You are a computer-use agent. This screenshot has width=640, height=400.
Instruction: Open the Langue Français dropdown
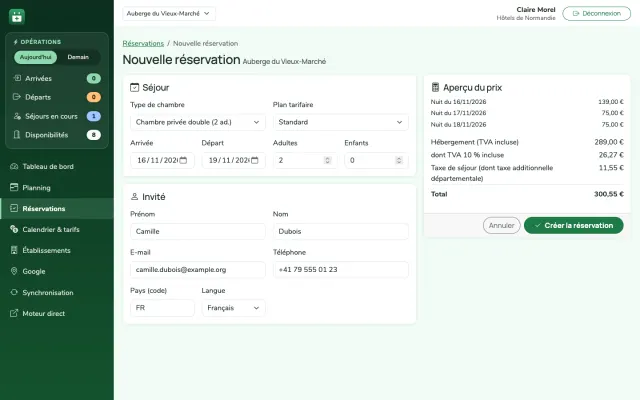pos(233,308)
